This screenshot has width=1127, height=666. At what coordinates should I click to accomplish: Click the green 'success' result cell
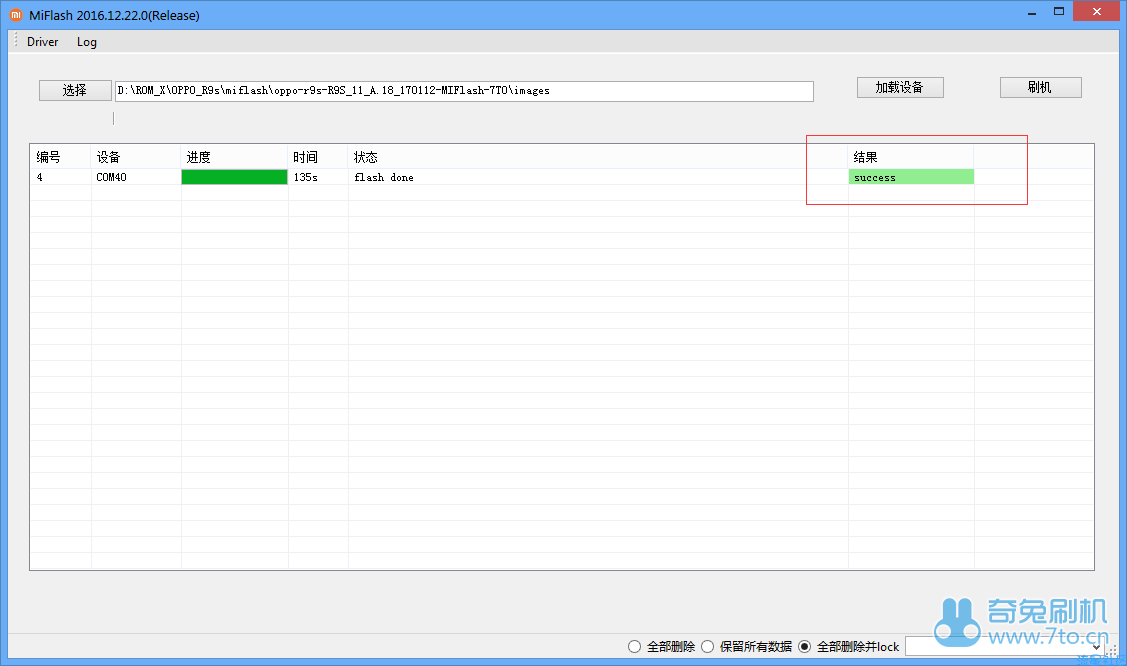(911, 177)
